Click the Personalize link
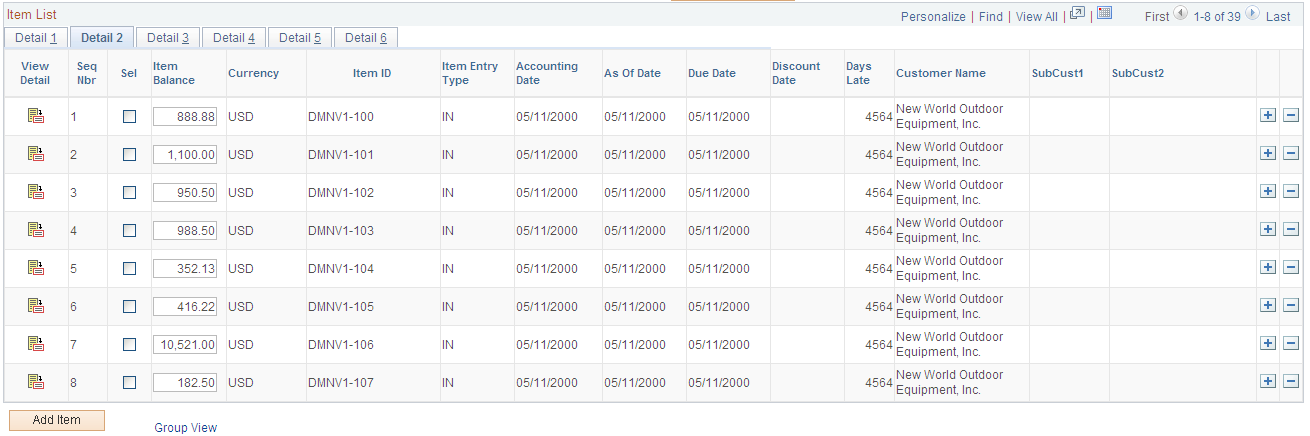The image size is (1310, 436). (933, 17)
